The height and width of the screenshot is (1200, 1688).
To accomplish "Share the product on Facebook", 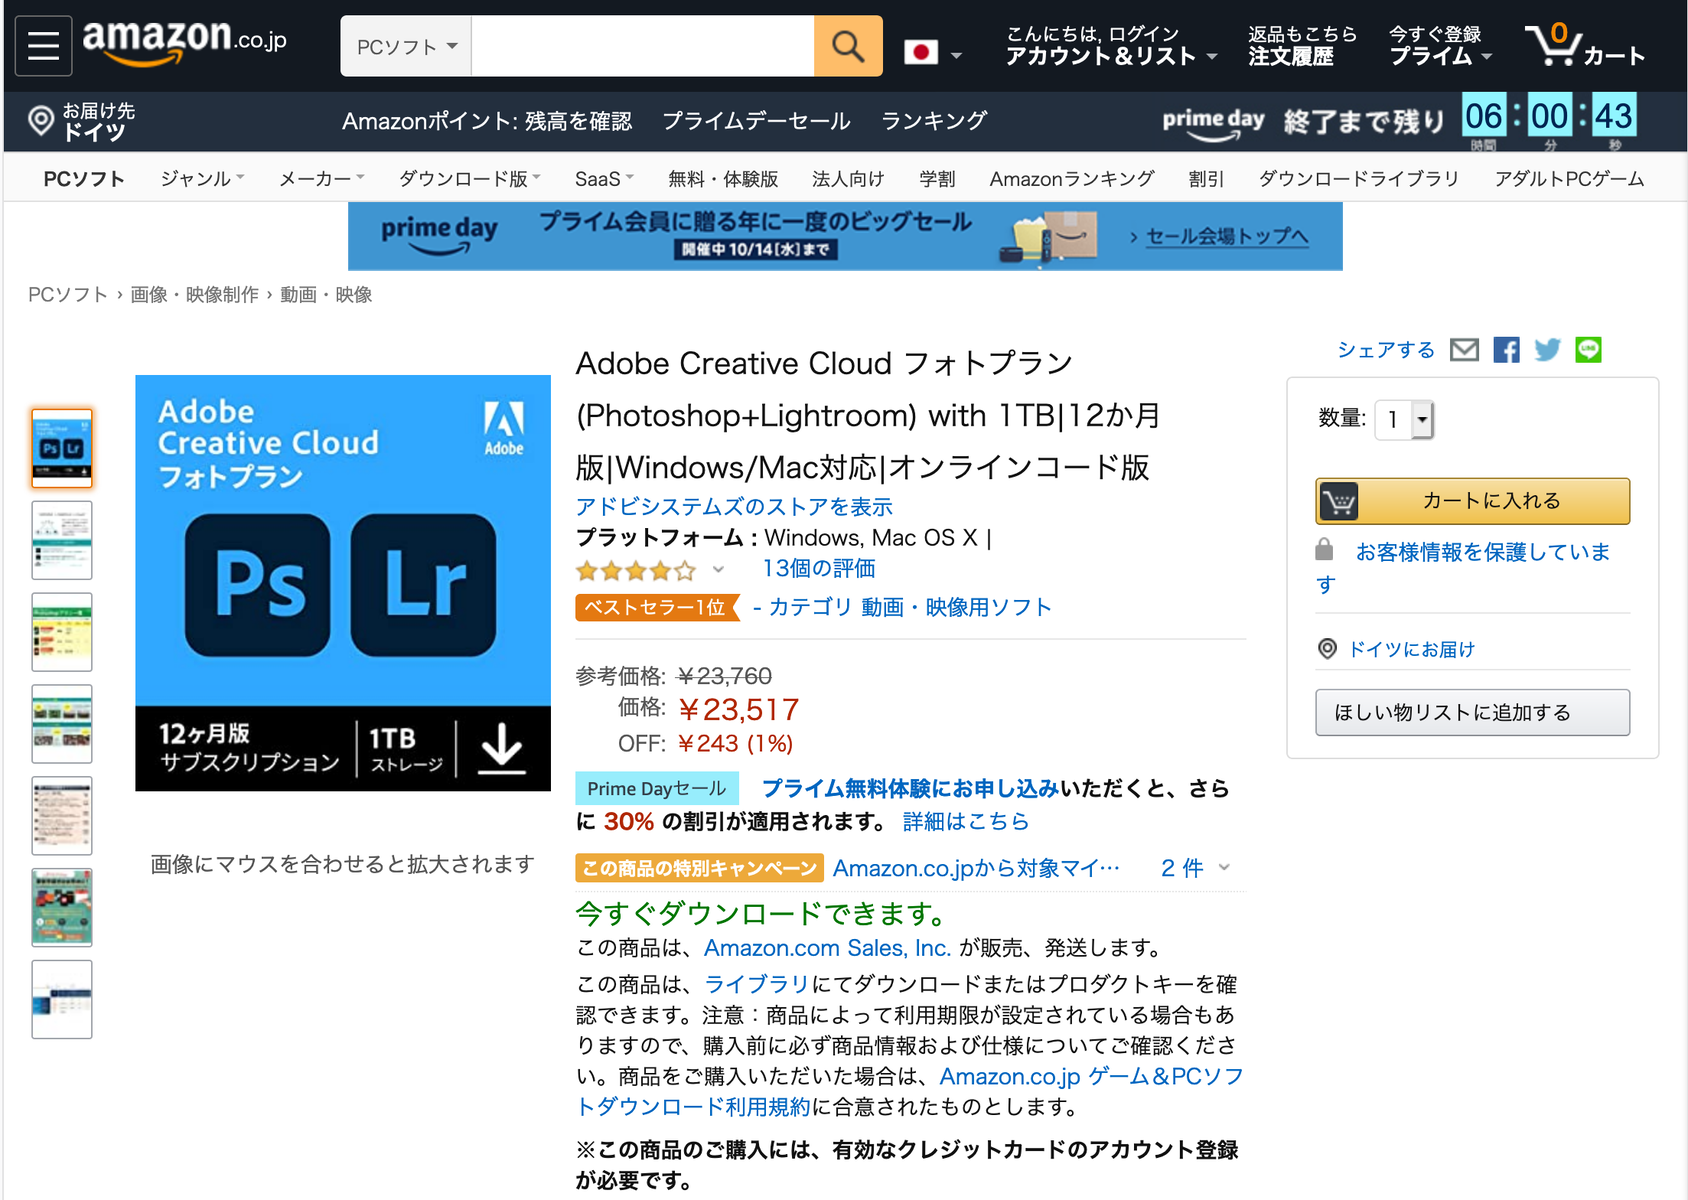I will pyautogui.click(x=1506, y=350).
